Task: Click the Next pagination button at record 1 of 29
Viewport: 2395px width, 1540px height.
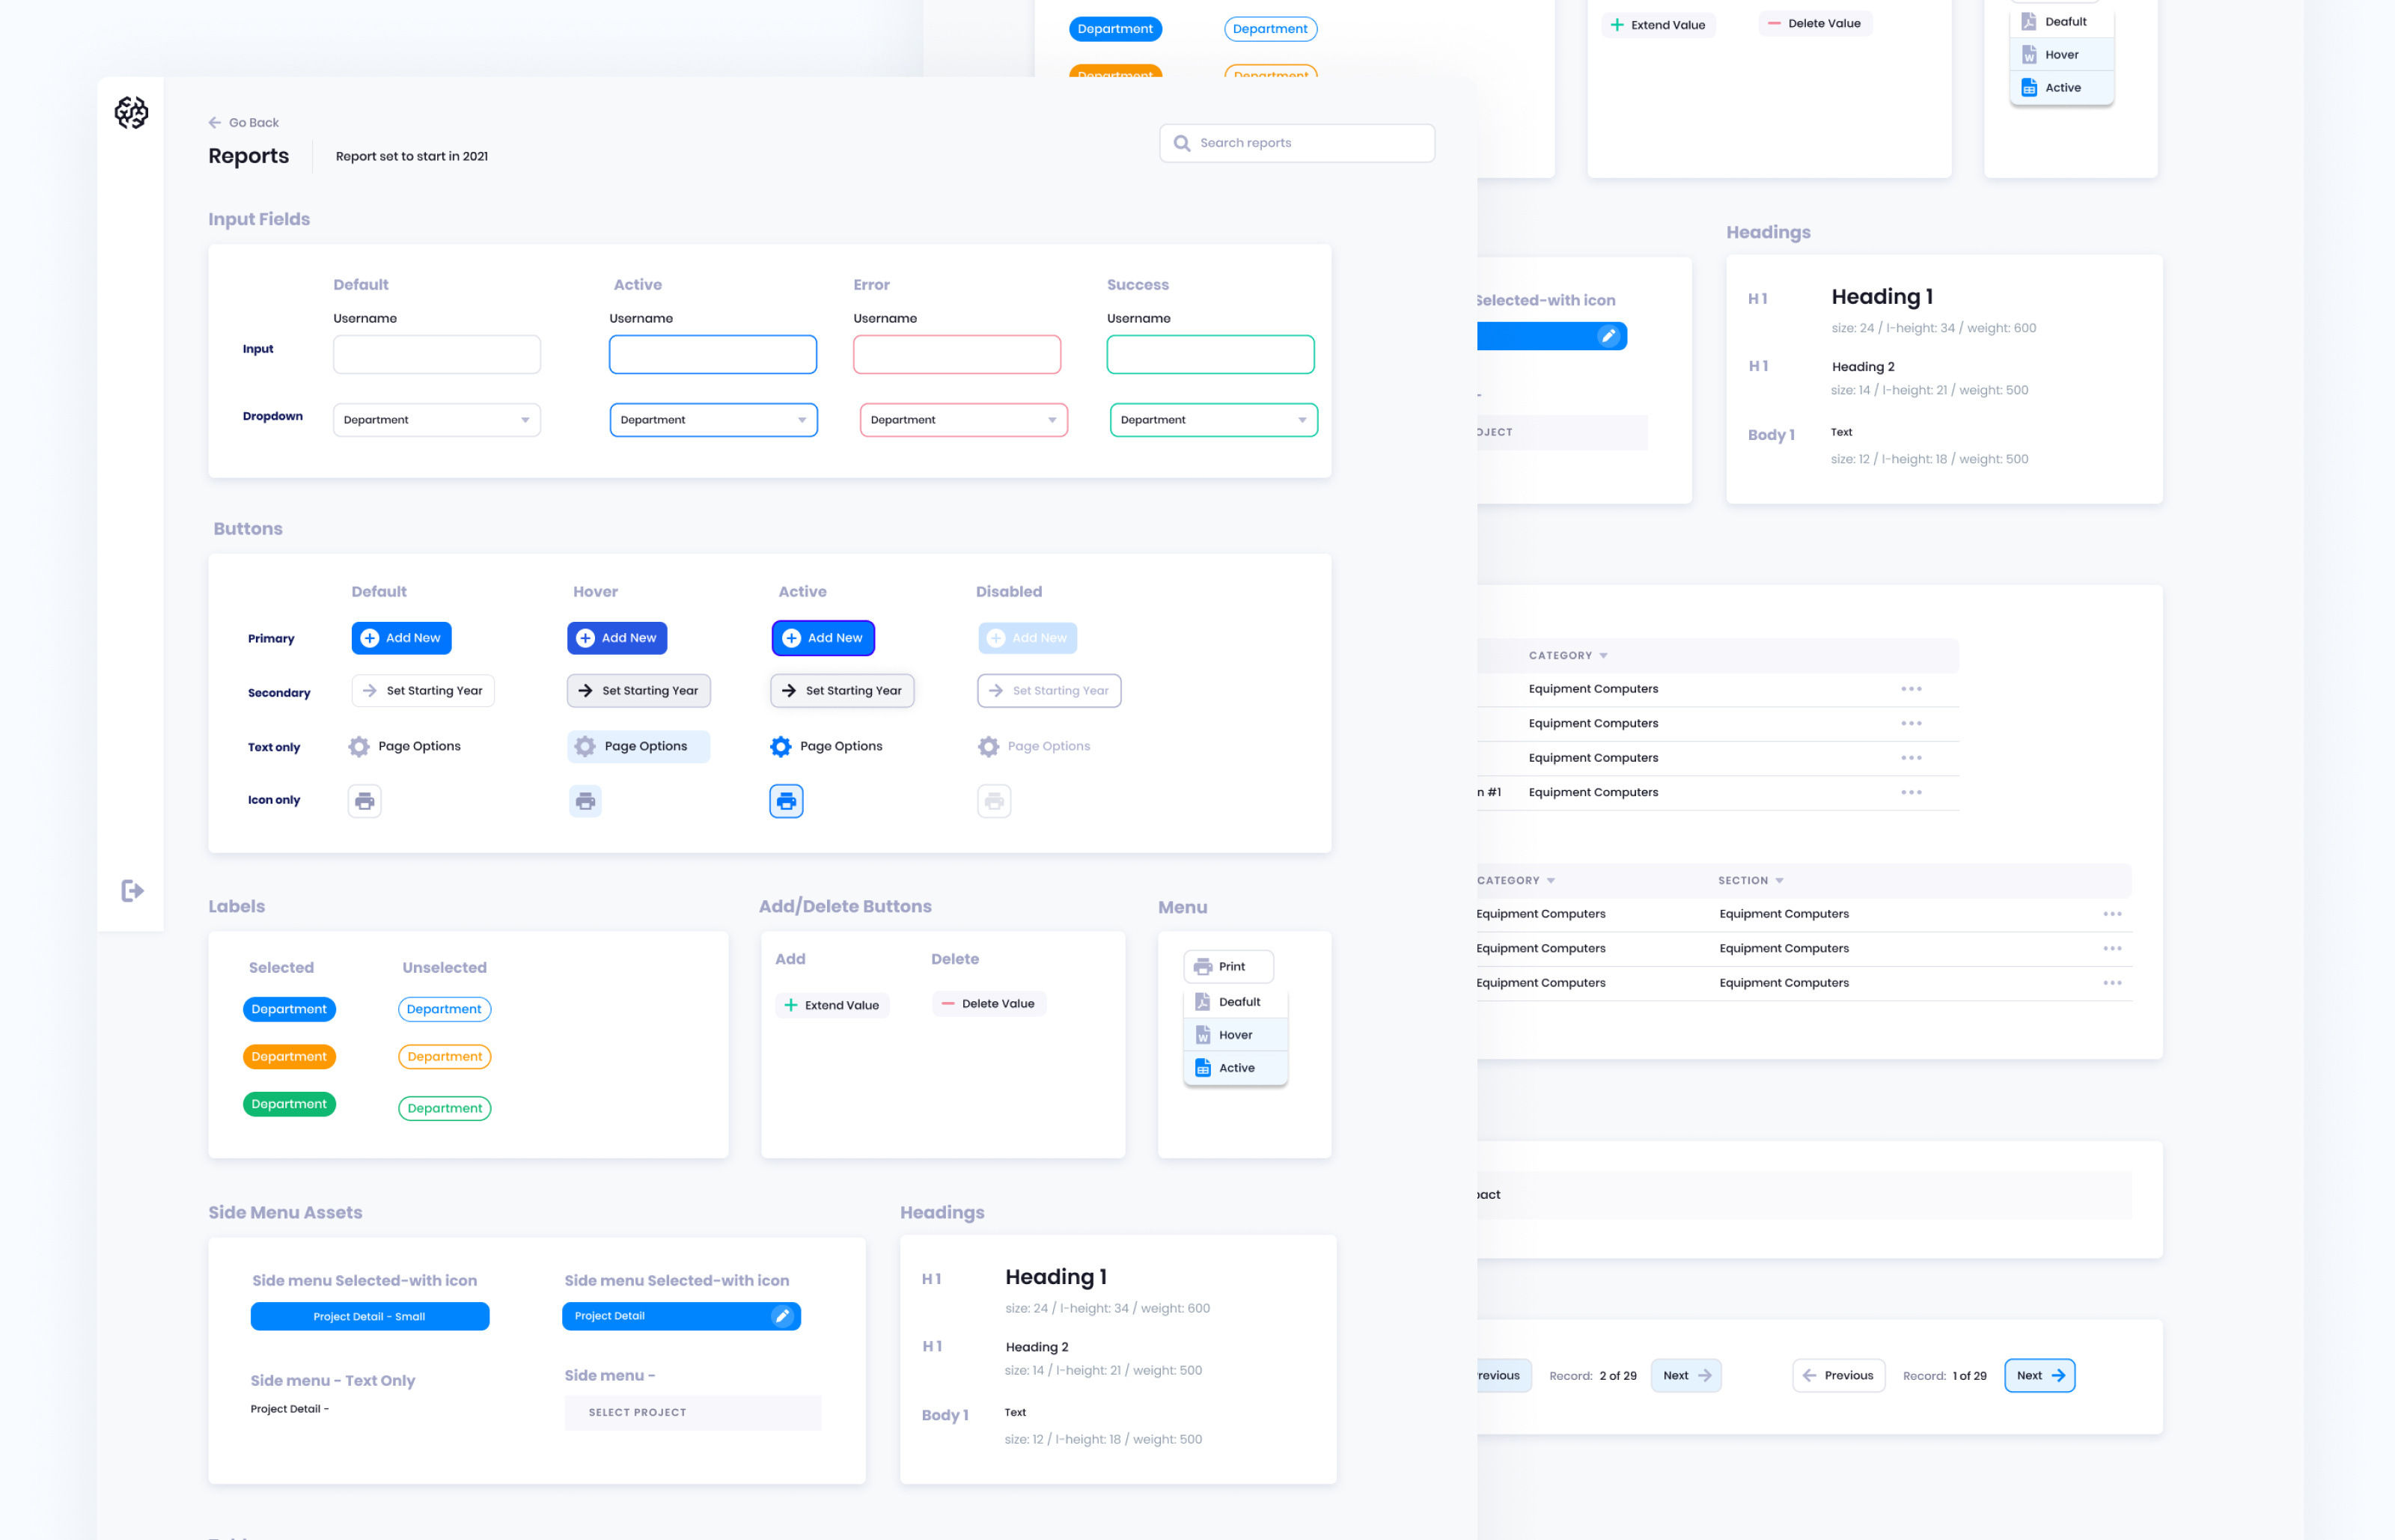Action: click(2039, 1375)
